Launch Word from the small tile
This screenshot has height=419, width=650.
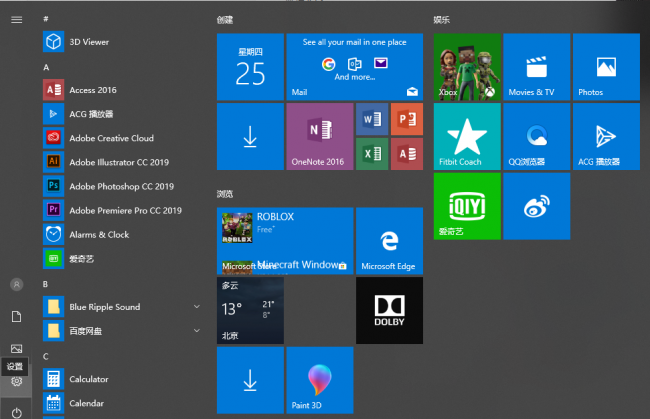pos(372,119)
